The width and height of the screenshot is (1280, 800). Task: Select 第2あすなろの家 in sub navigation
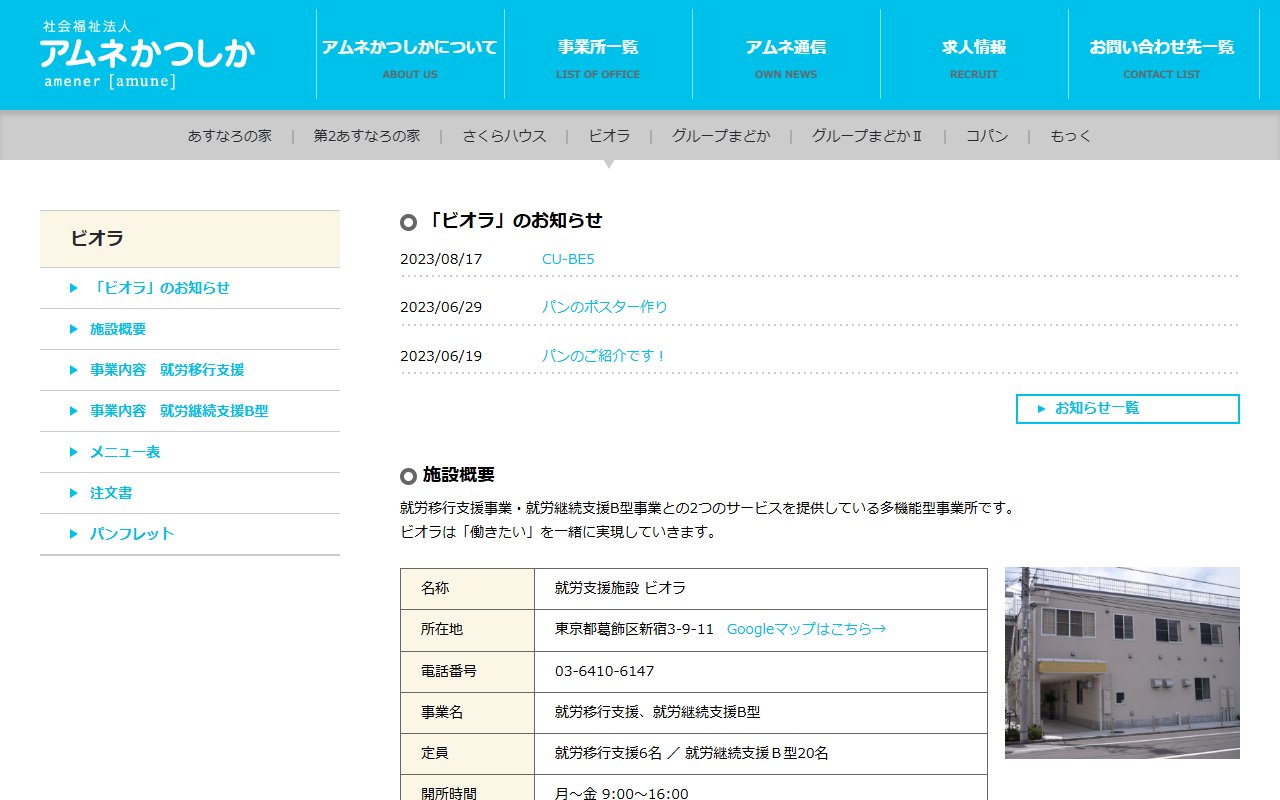tap(367, 136)
